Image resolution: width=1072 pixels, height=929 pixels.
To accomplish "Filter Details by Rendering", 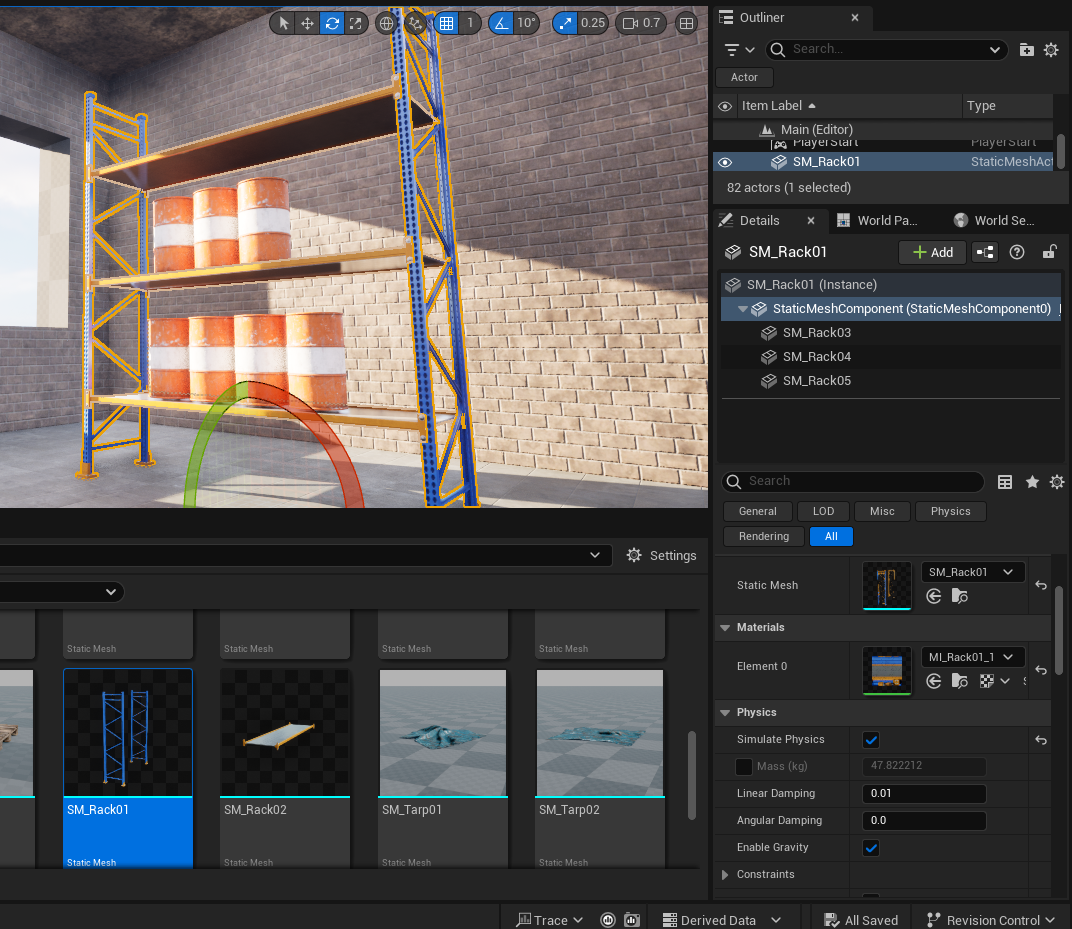I will pos(764,537).
